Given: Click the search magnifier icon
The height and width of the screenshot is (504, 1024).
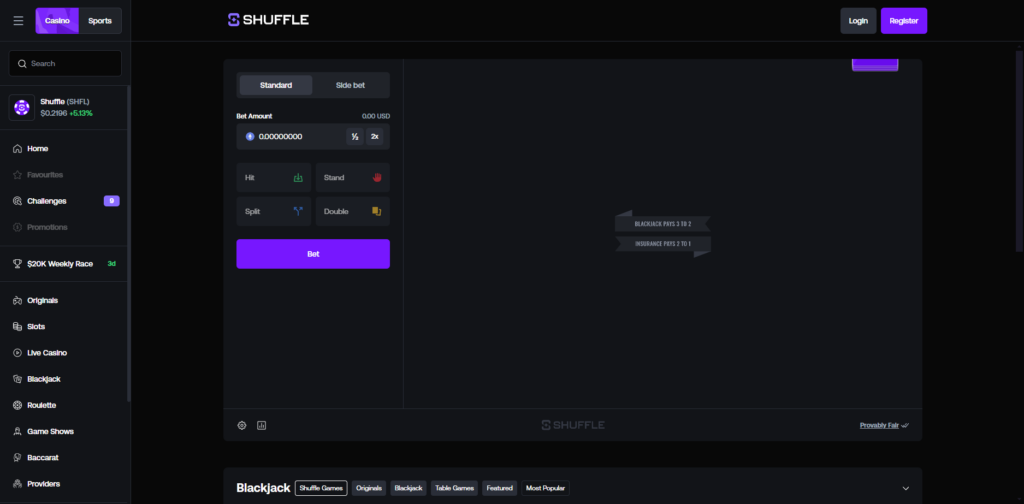Looking at the screenshot, I should pyautogui.click(x=22, y=63).
